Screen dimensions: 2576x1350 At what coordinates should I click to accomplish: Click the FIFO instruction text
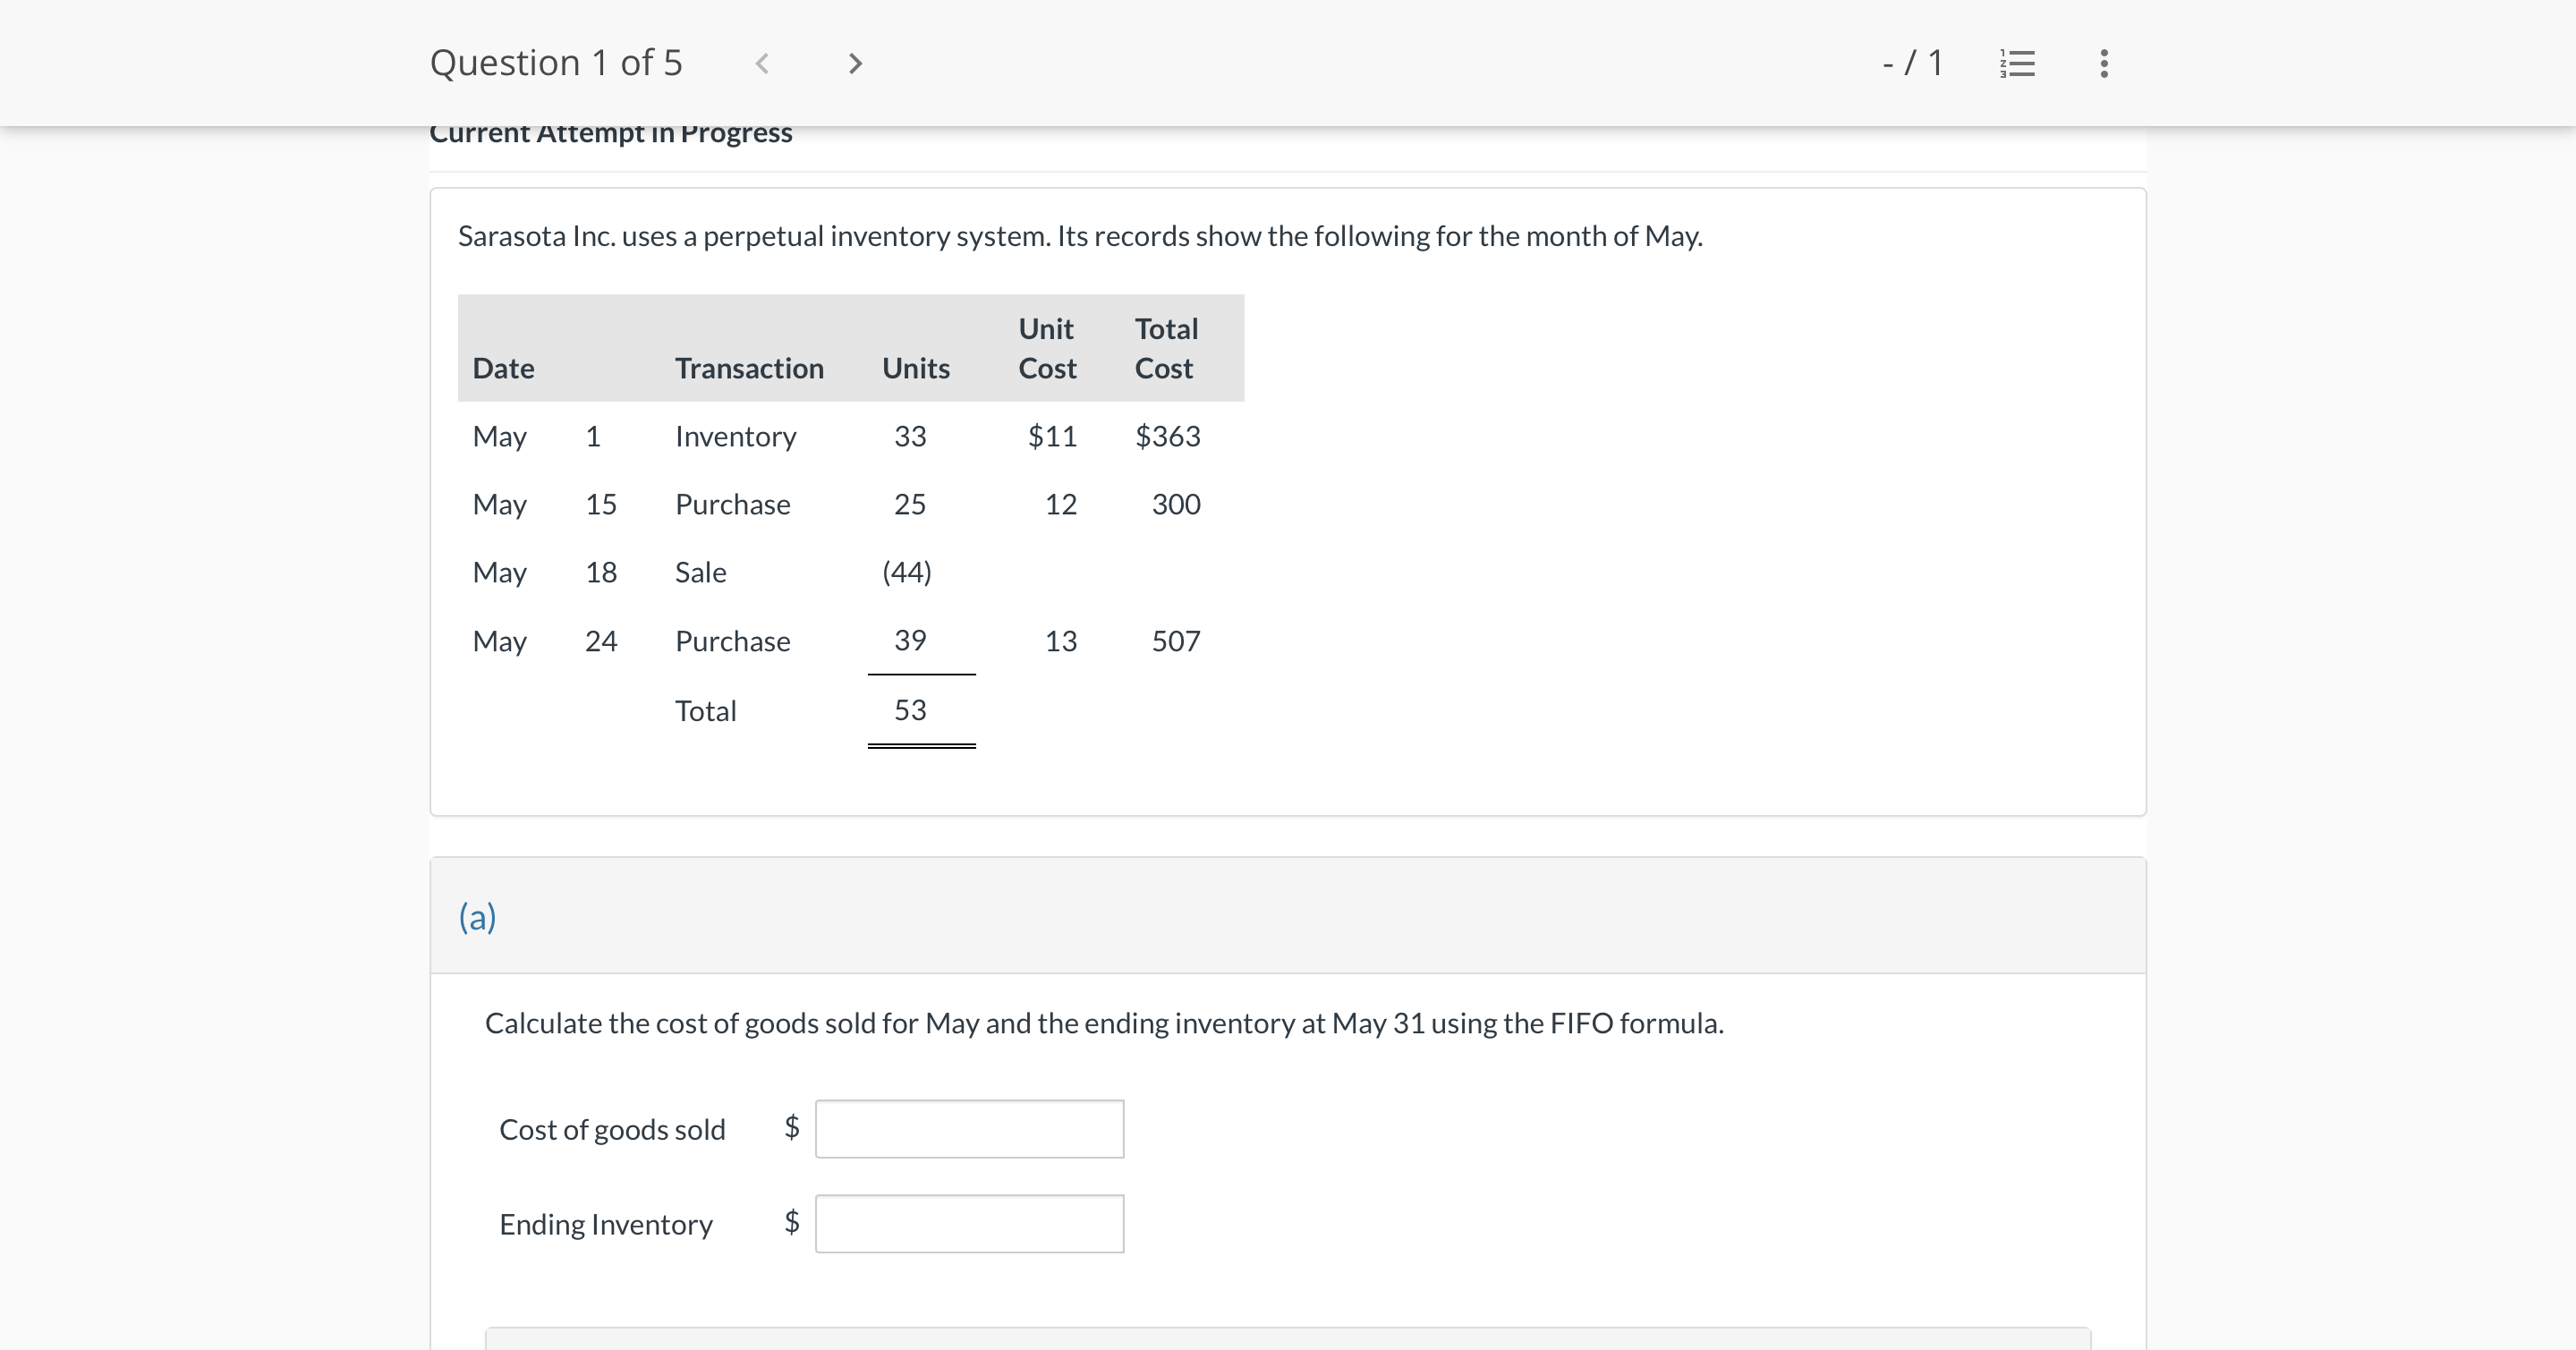1104,1023
